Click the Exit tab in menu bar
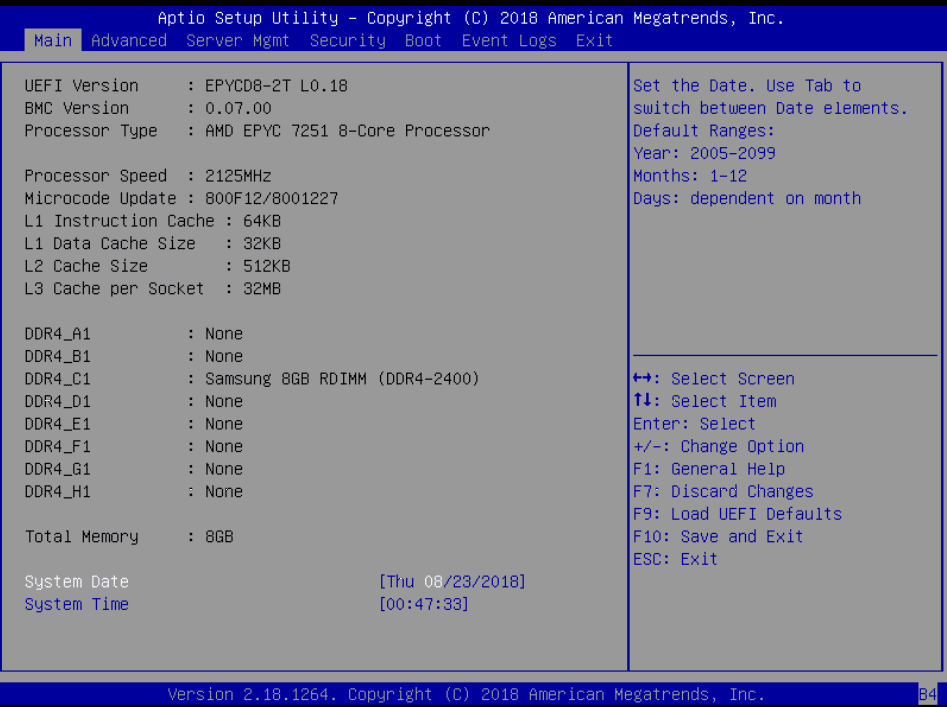947x707 pixels. tap(594, 41)
